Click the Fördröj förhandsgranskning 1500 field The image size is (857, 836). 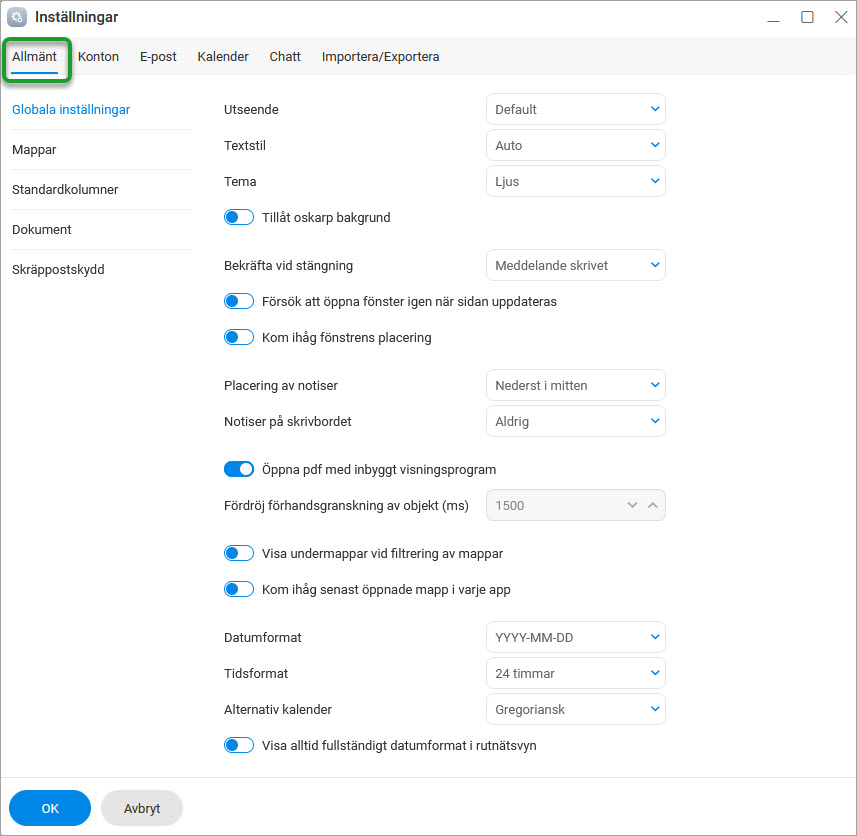552,505
